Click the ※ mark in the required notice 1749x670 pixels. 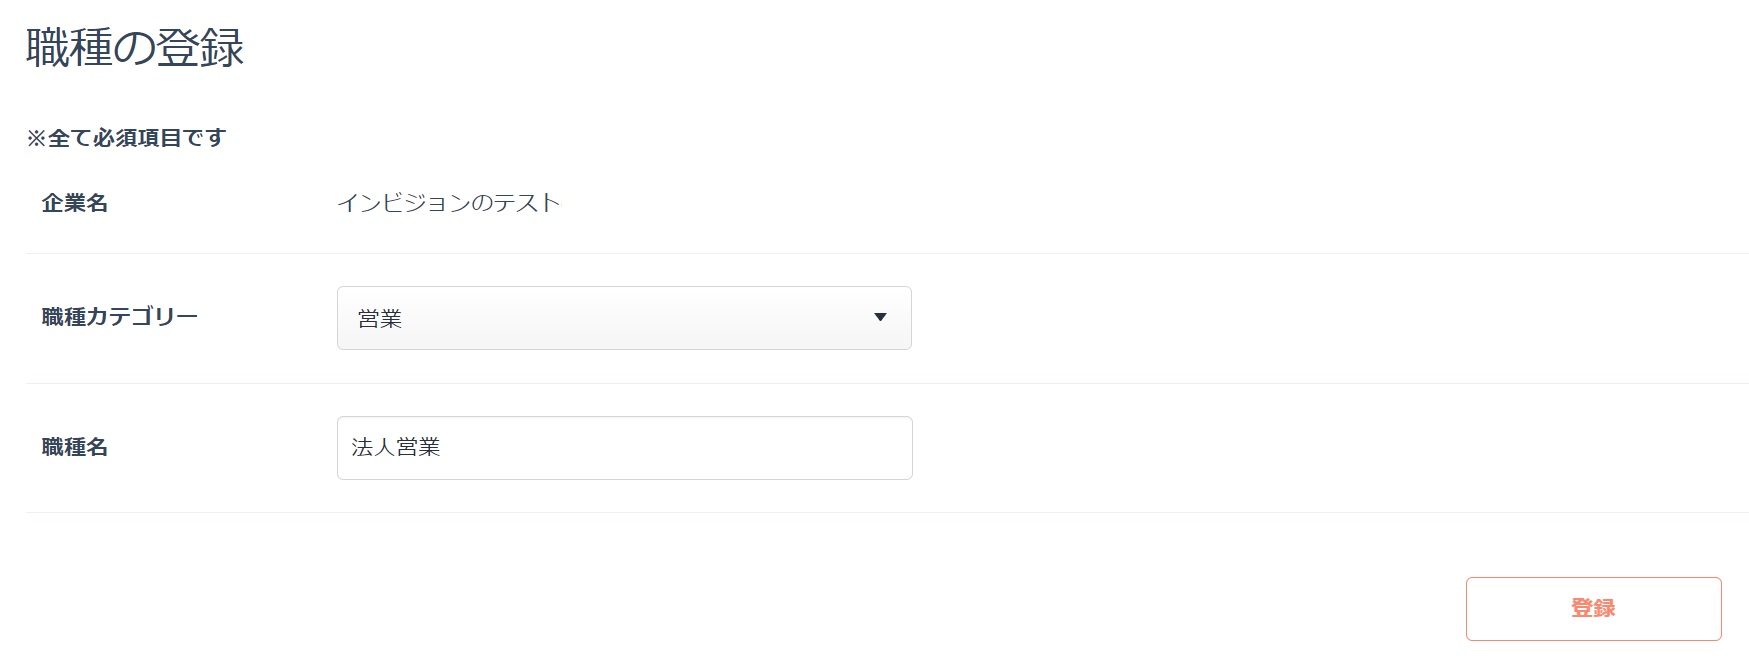[36, 138]
